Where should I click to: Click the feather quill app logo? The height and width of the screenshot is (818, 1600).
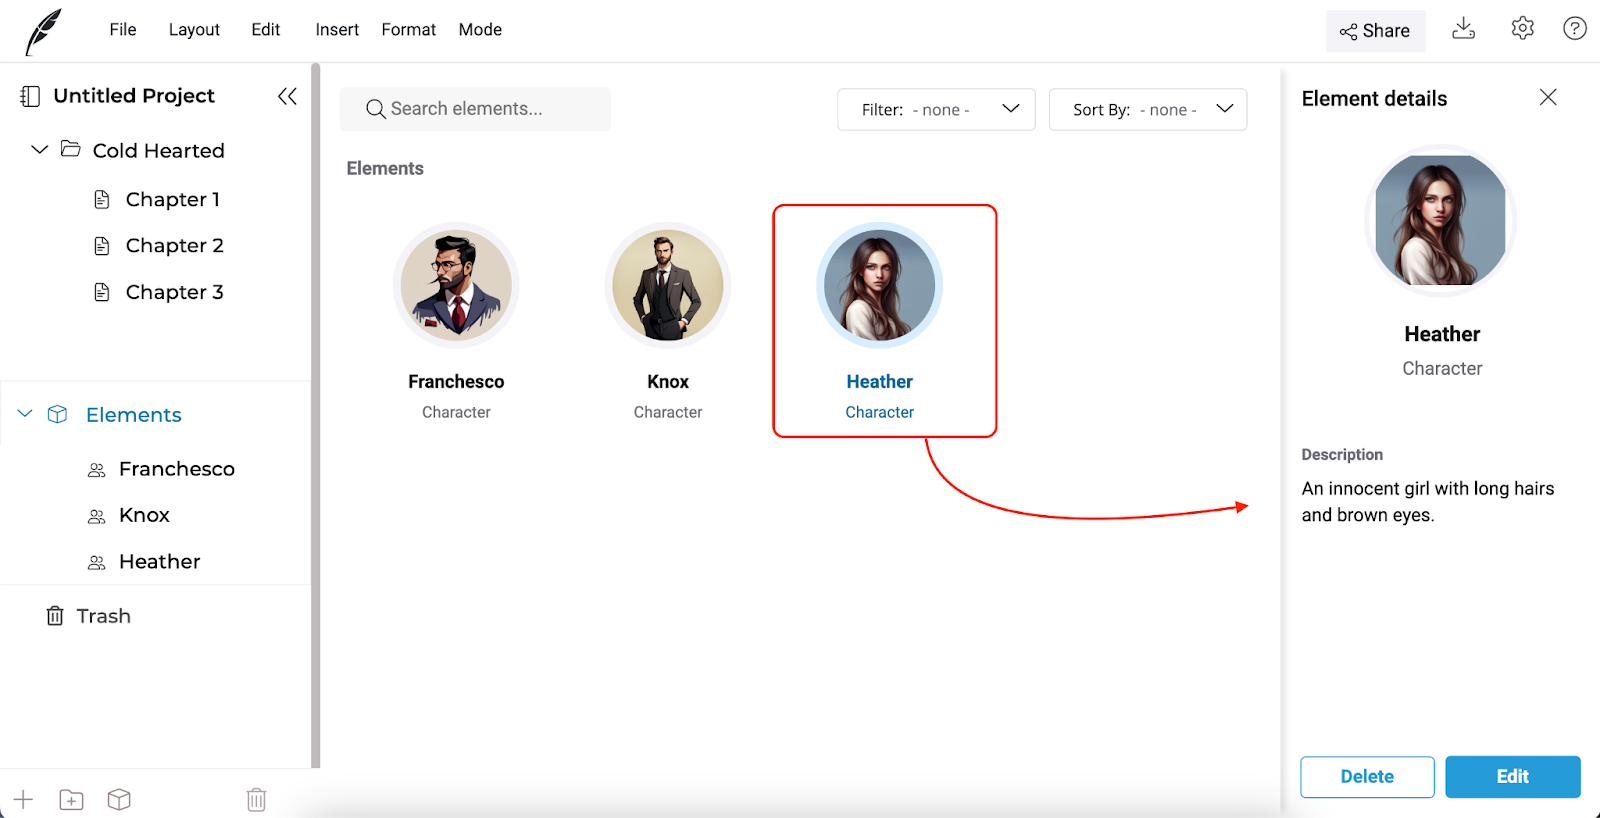43,32
